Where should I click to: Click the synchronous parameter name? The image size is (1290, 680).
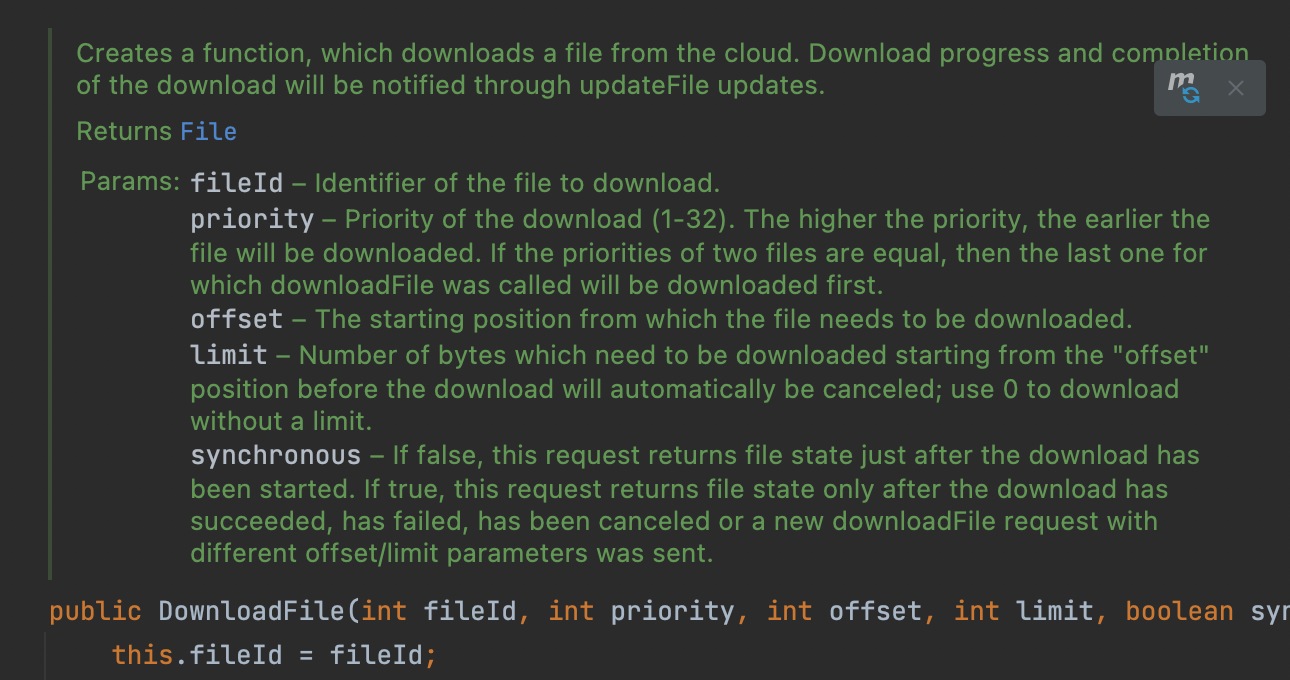coord(276,455)
